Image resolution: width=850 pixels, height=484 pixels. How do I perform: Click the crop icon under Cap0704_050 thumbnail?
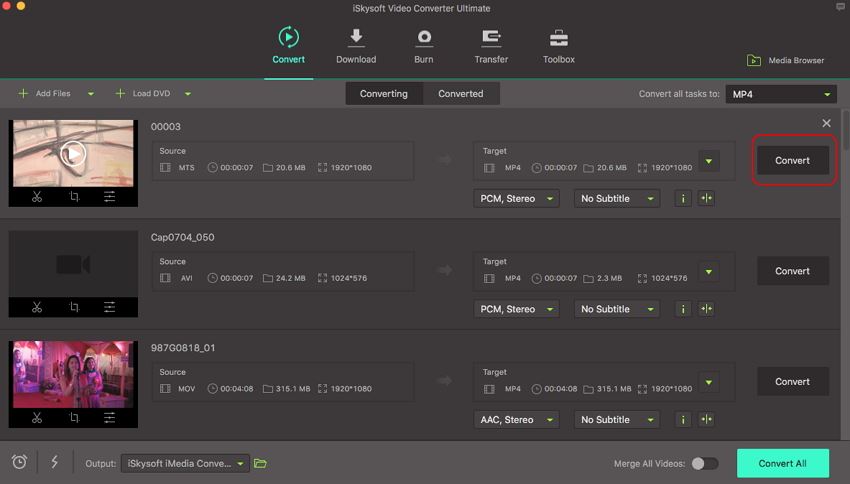click(x=74, y=308)
